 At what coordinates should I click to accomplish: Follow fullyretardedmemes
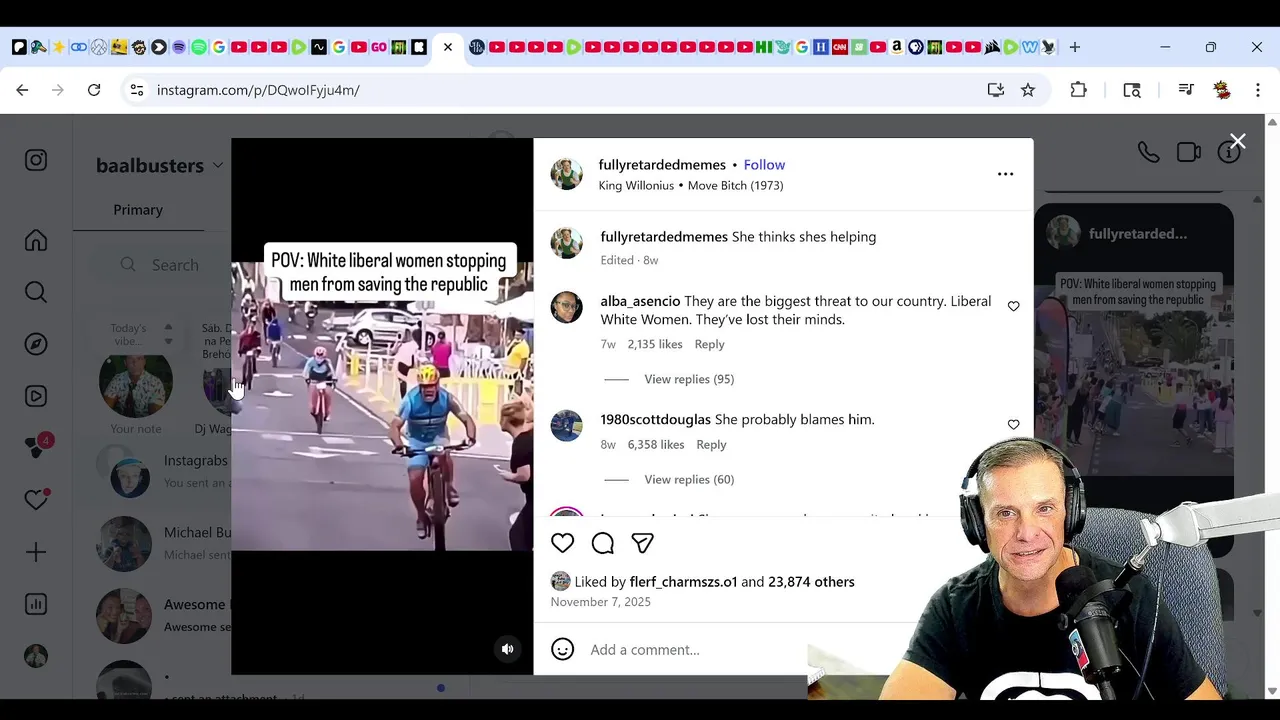coord(764,165)
